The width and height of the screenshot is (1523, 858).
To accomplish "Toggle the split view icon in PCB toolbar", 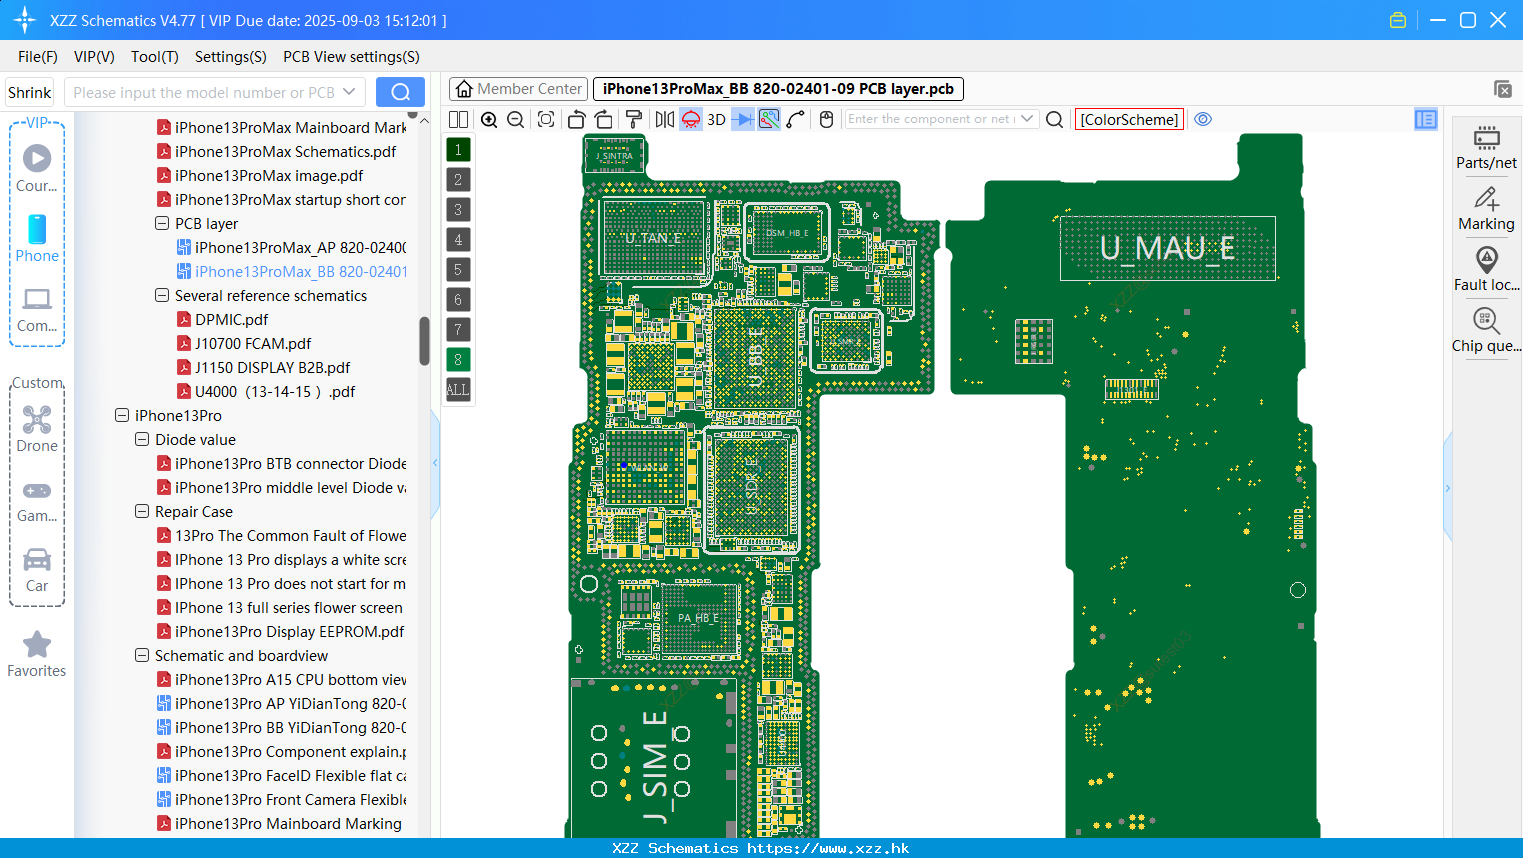I will click(458, 119).
